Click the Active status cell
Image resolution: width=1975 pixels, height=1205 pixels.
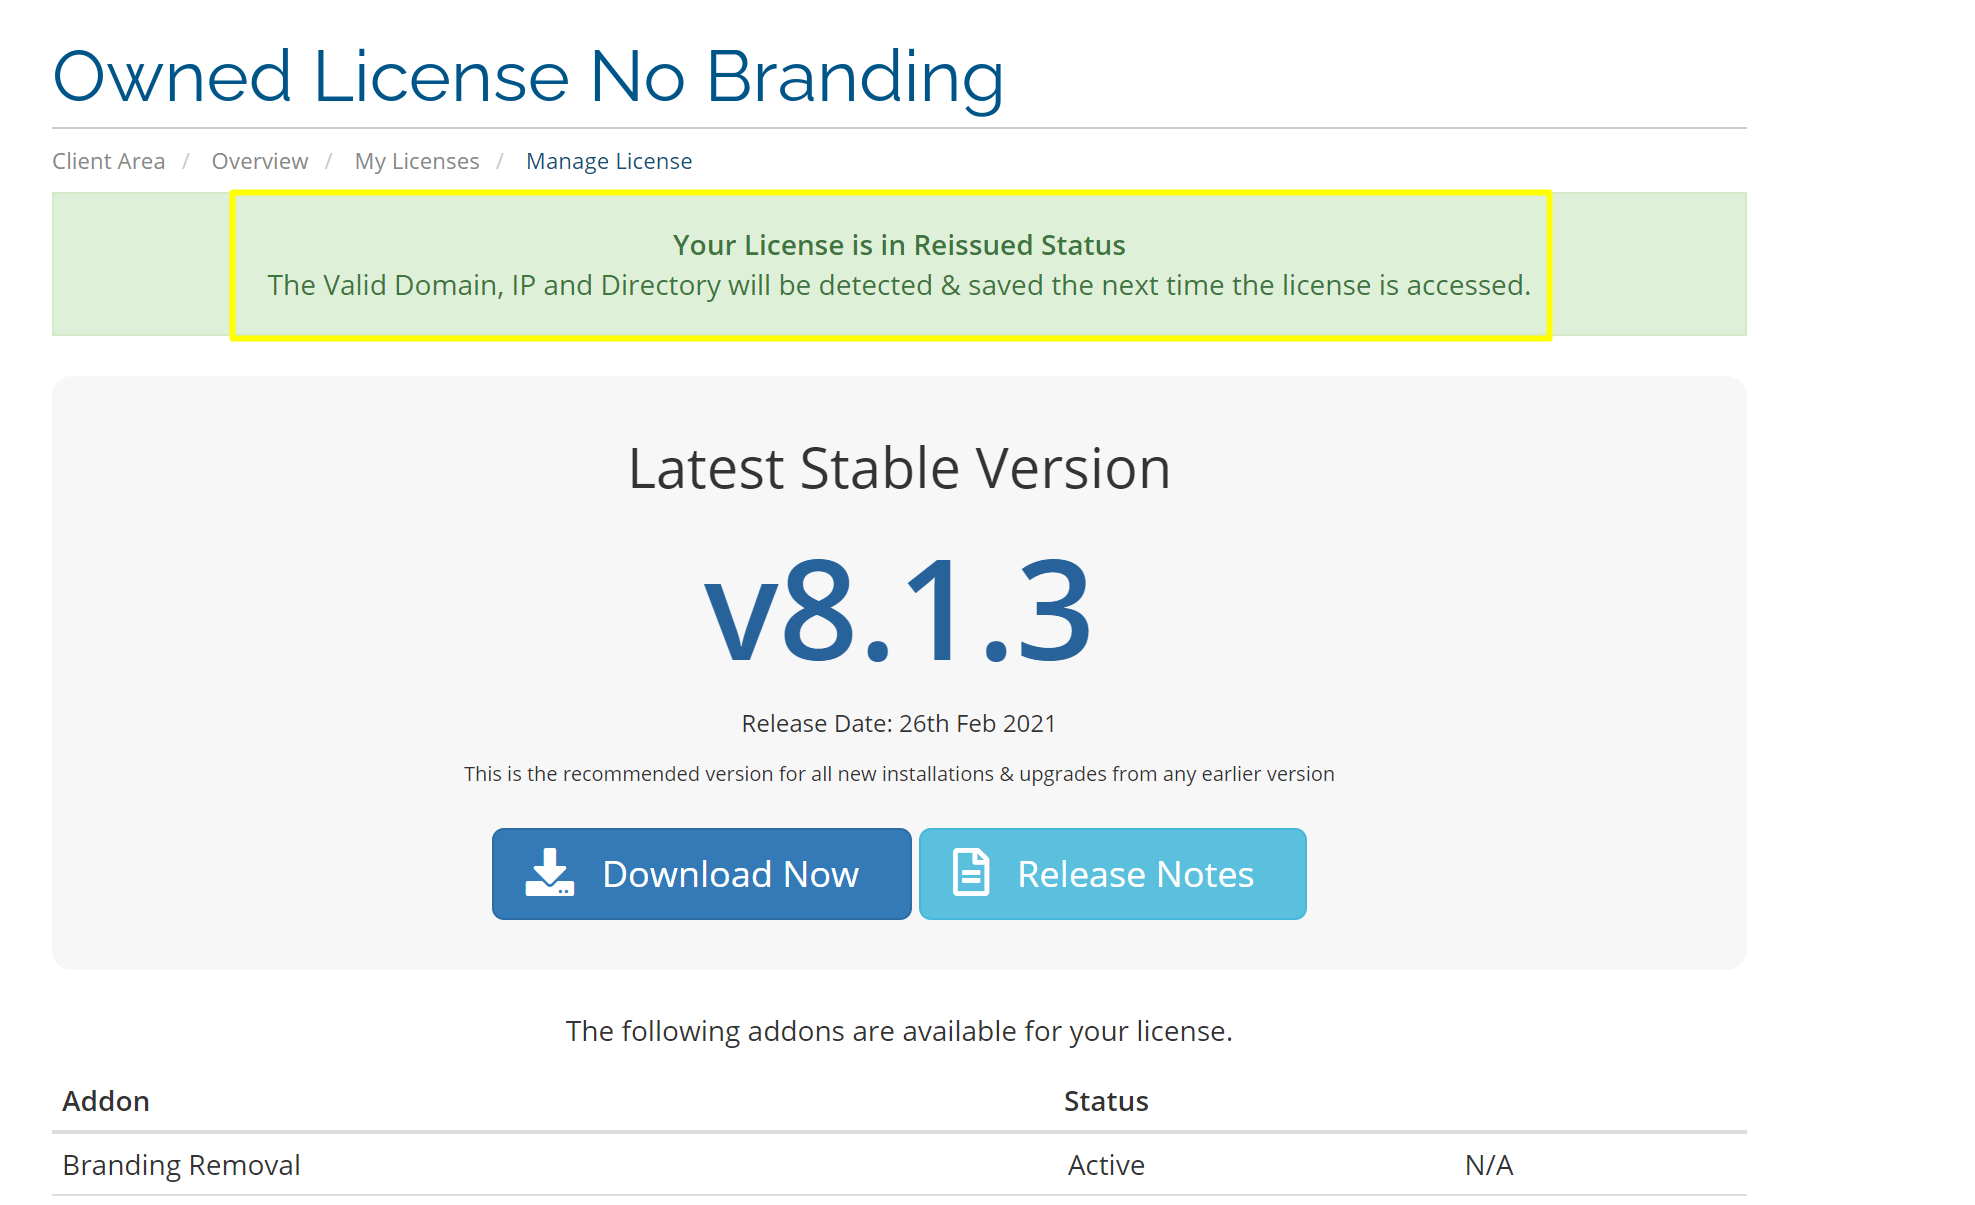coord(1105,1165)
